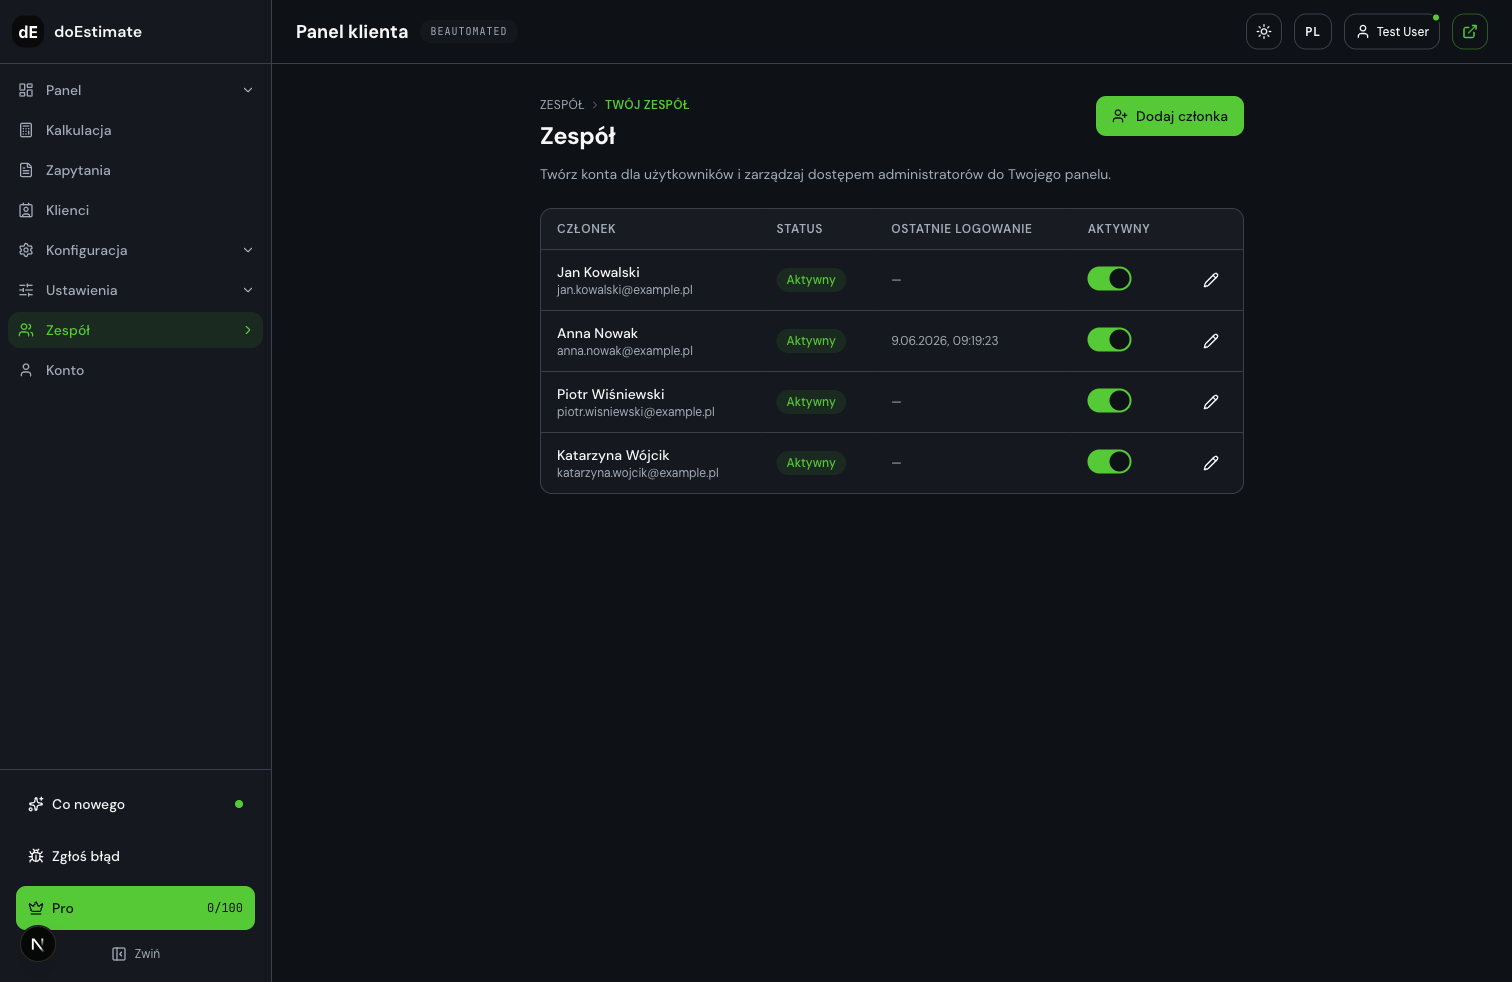Click the Kalkulacja calculator icon in sidebar
The height and width of the screenshot is (982, 1512).
(26, 130)
